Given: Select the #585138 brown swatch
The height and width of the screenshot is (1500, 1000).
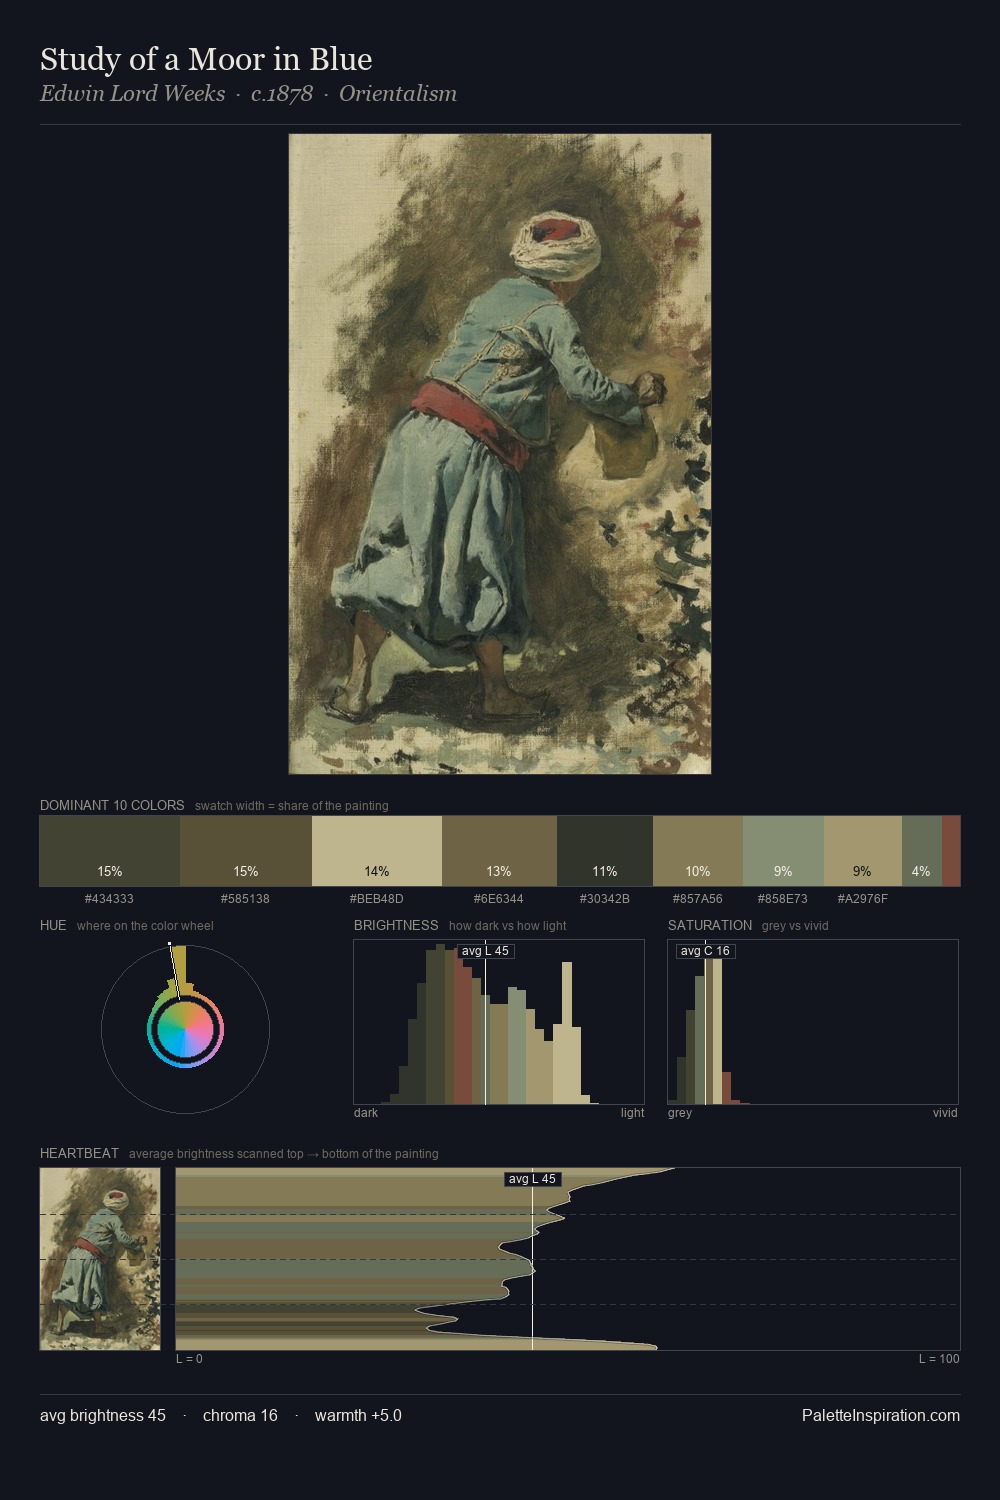Looking at the screenshot, I should pyautogui.click(x=246, y=851).
